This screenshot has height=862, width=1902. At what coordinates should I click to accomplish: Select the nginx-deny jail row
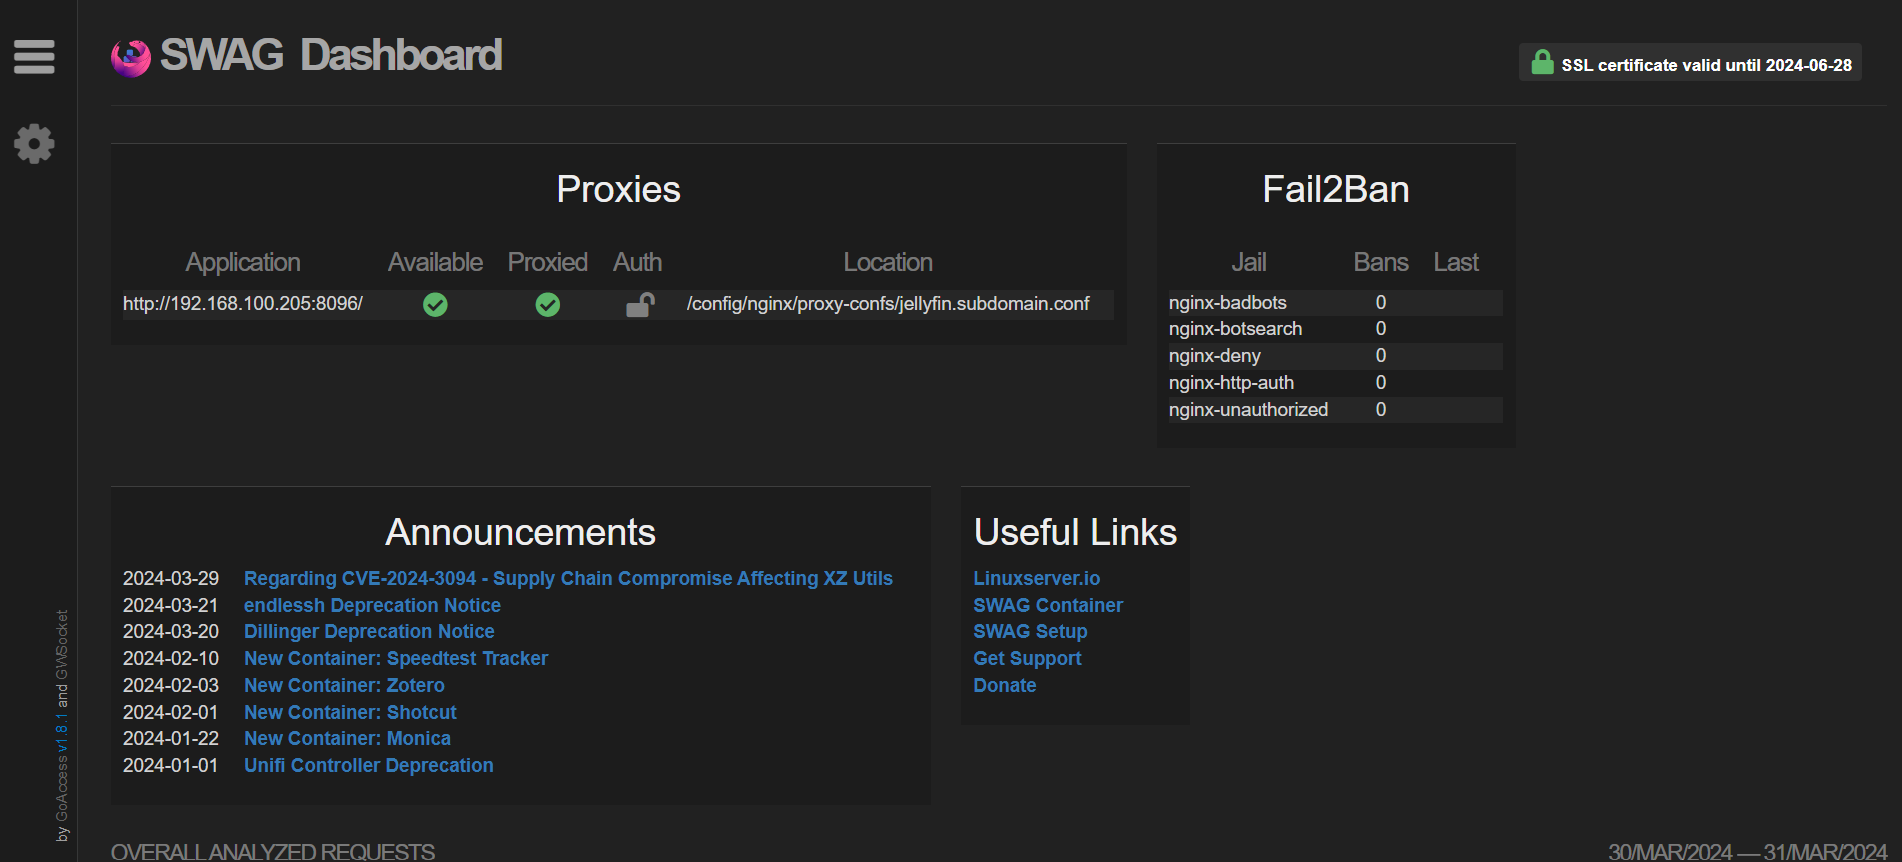pyautogui.click(x=1335, y=356)
